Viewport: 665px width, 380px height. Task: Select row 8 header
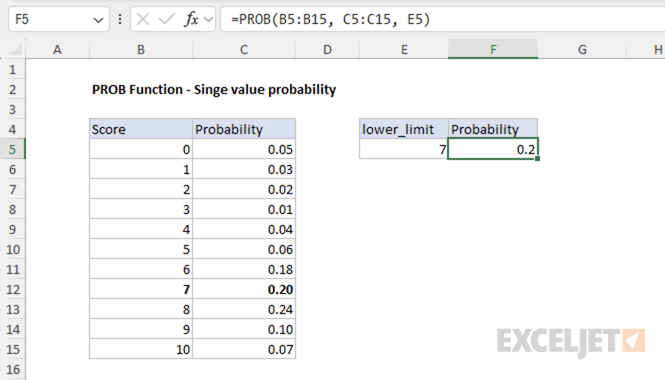coord(13,209)
